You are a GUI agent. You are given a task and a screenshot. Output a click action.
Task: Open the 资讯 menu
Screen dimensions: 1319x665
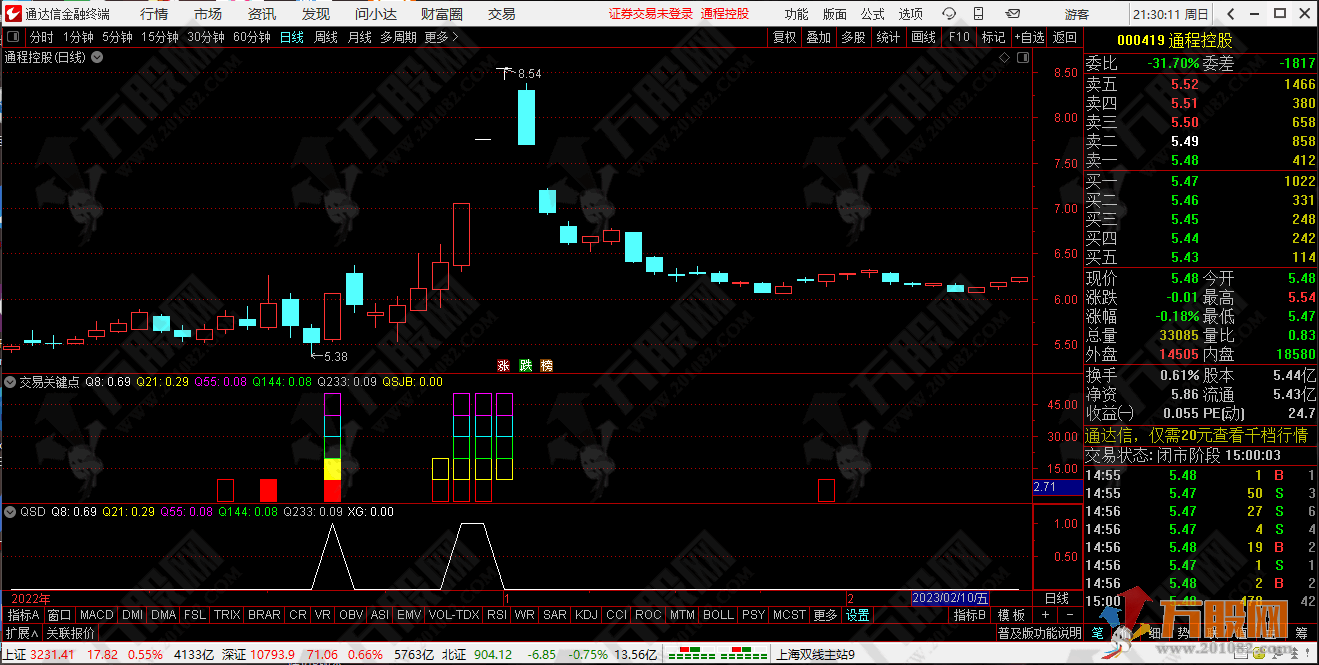[x=262, y=14]
